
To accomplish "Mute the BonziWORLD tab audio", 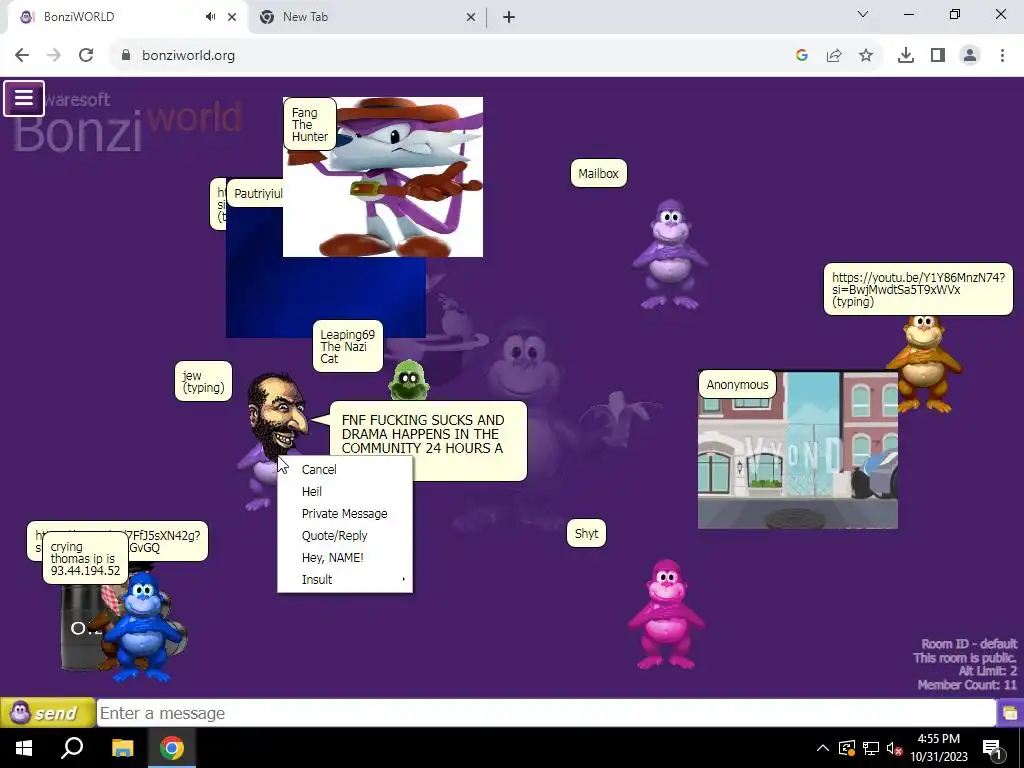I will (210, 17).
